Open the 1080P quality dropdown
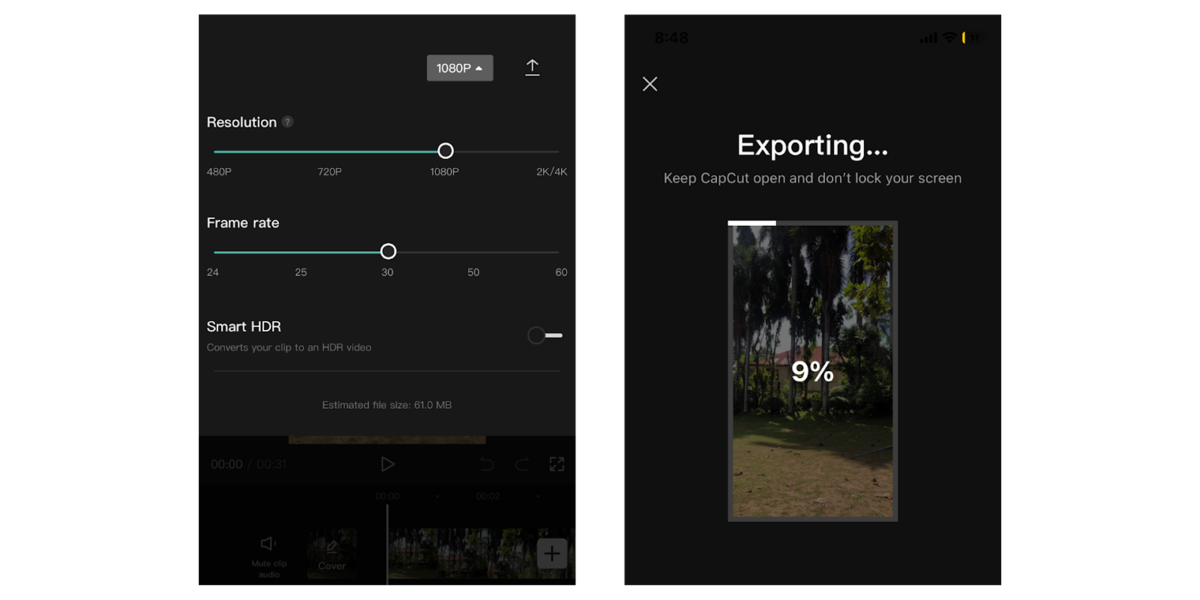This screenshot has height=600, width=1200. pyautogui.click(x=460, y=67)
